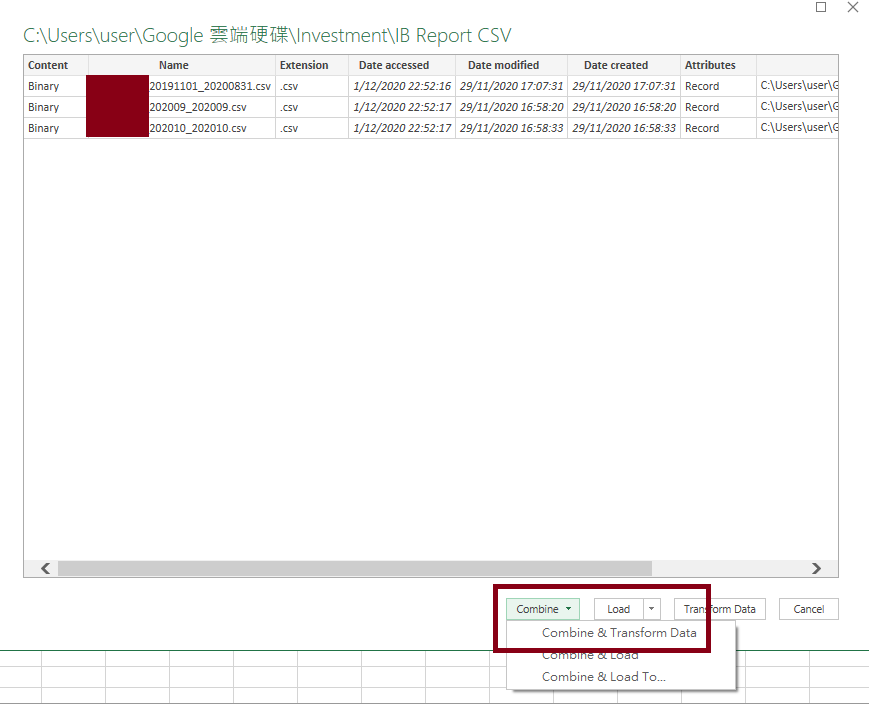Select file 20191101_20200831.csv
Image resolution: width=869 pixels, height=704 pixels.
click(x=210, y=86)
